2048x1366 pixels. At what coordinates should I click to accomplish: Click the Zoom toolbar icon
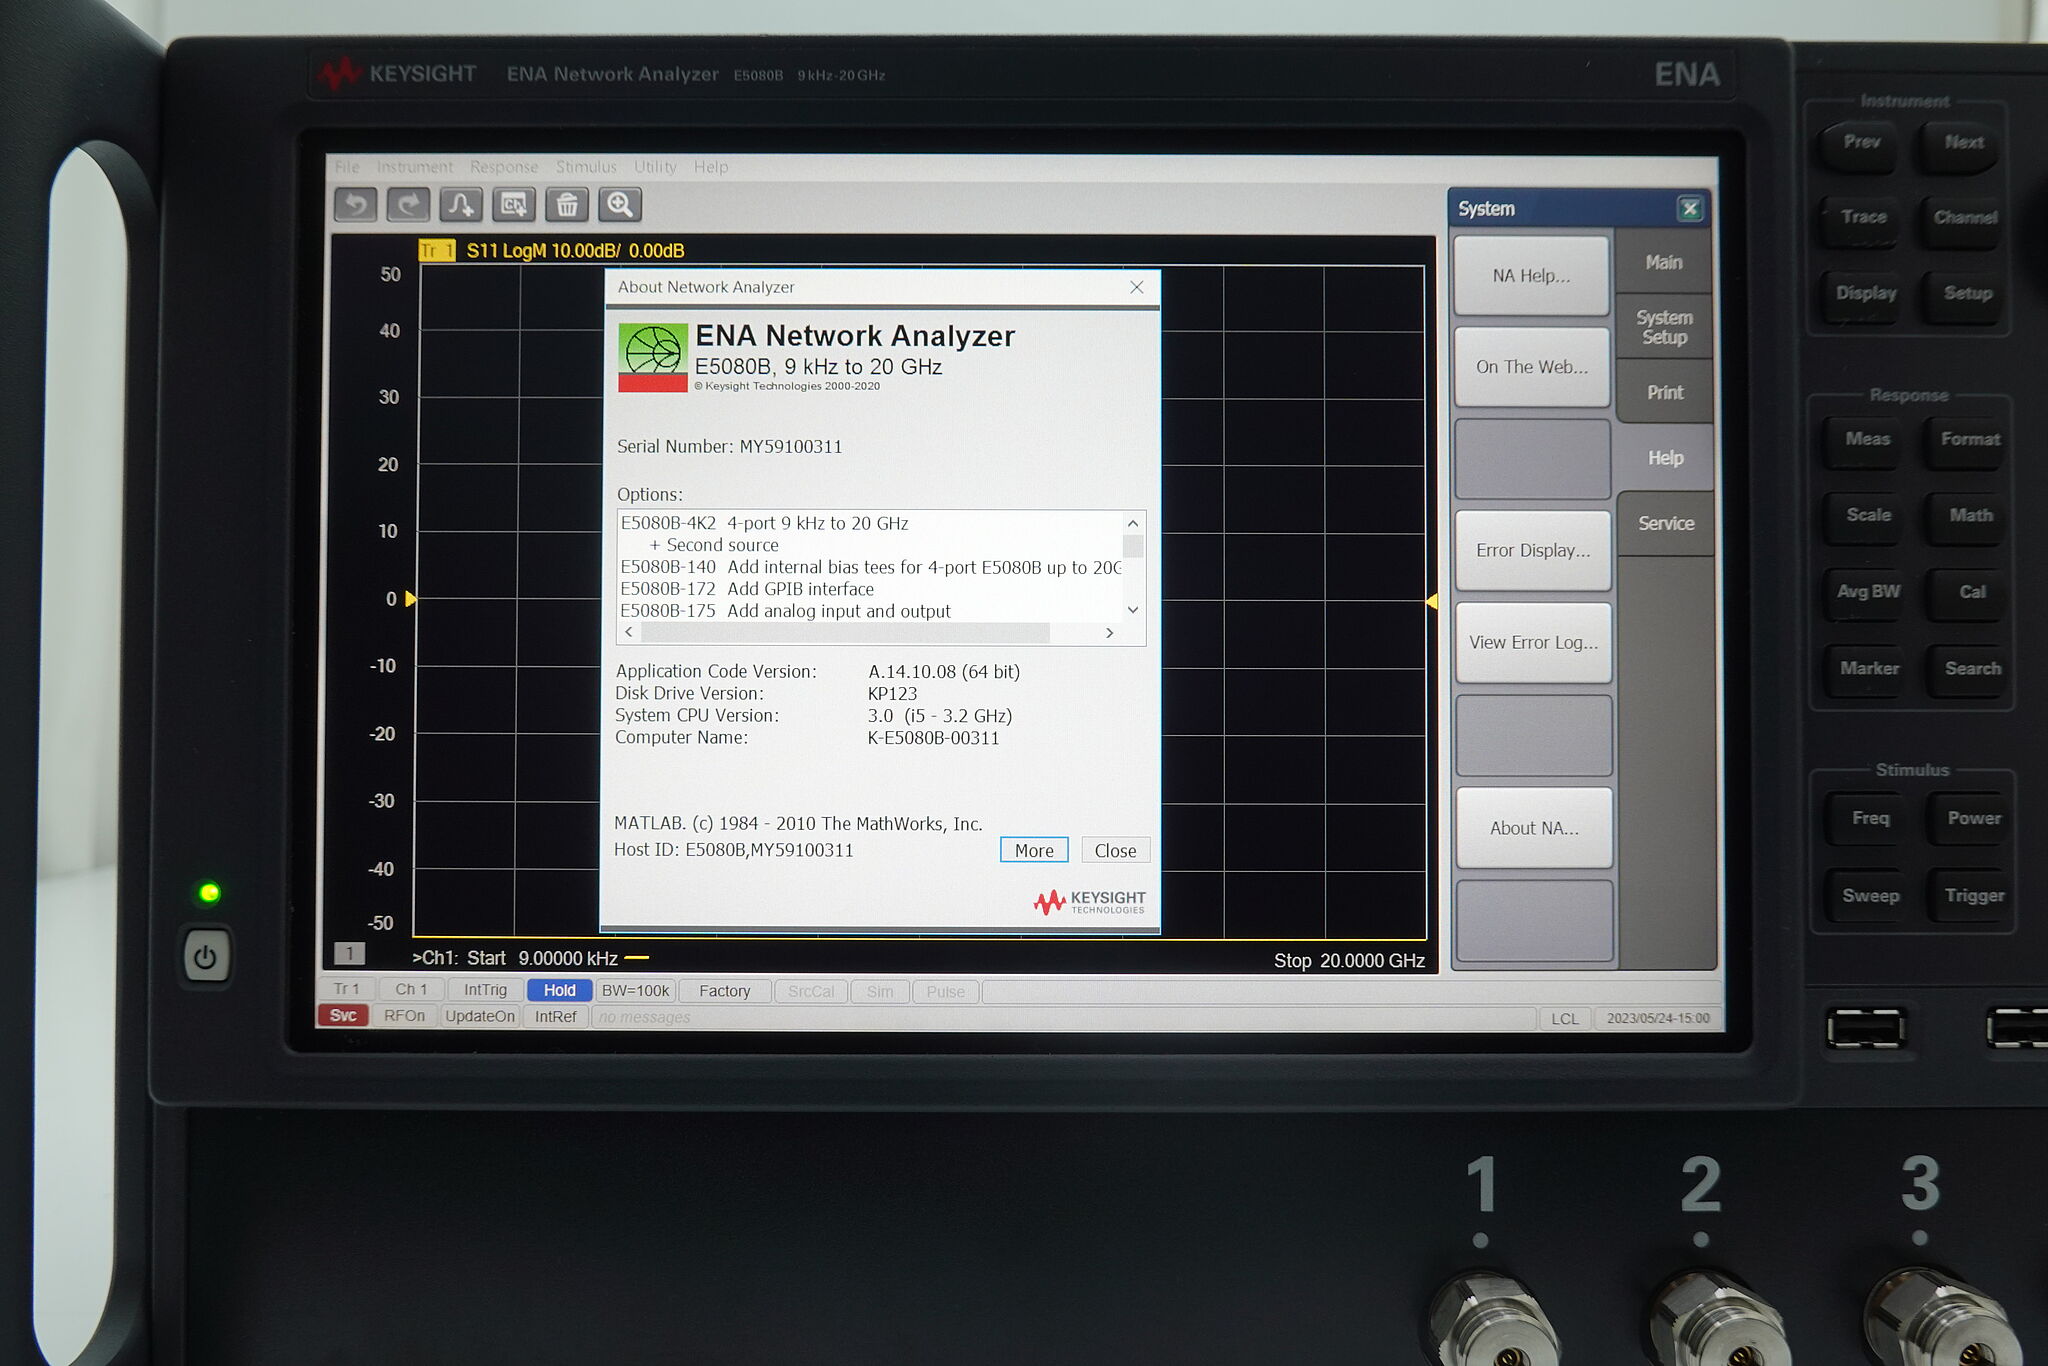pos(617,203)
